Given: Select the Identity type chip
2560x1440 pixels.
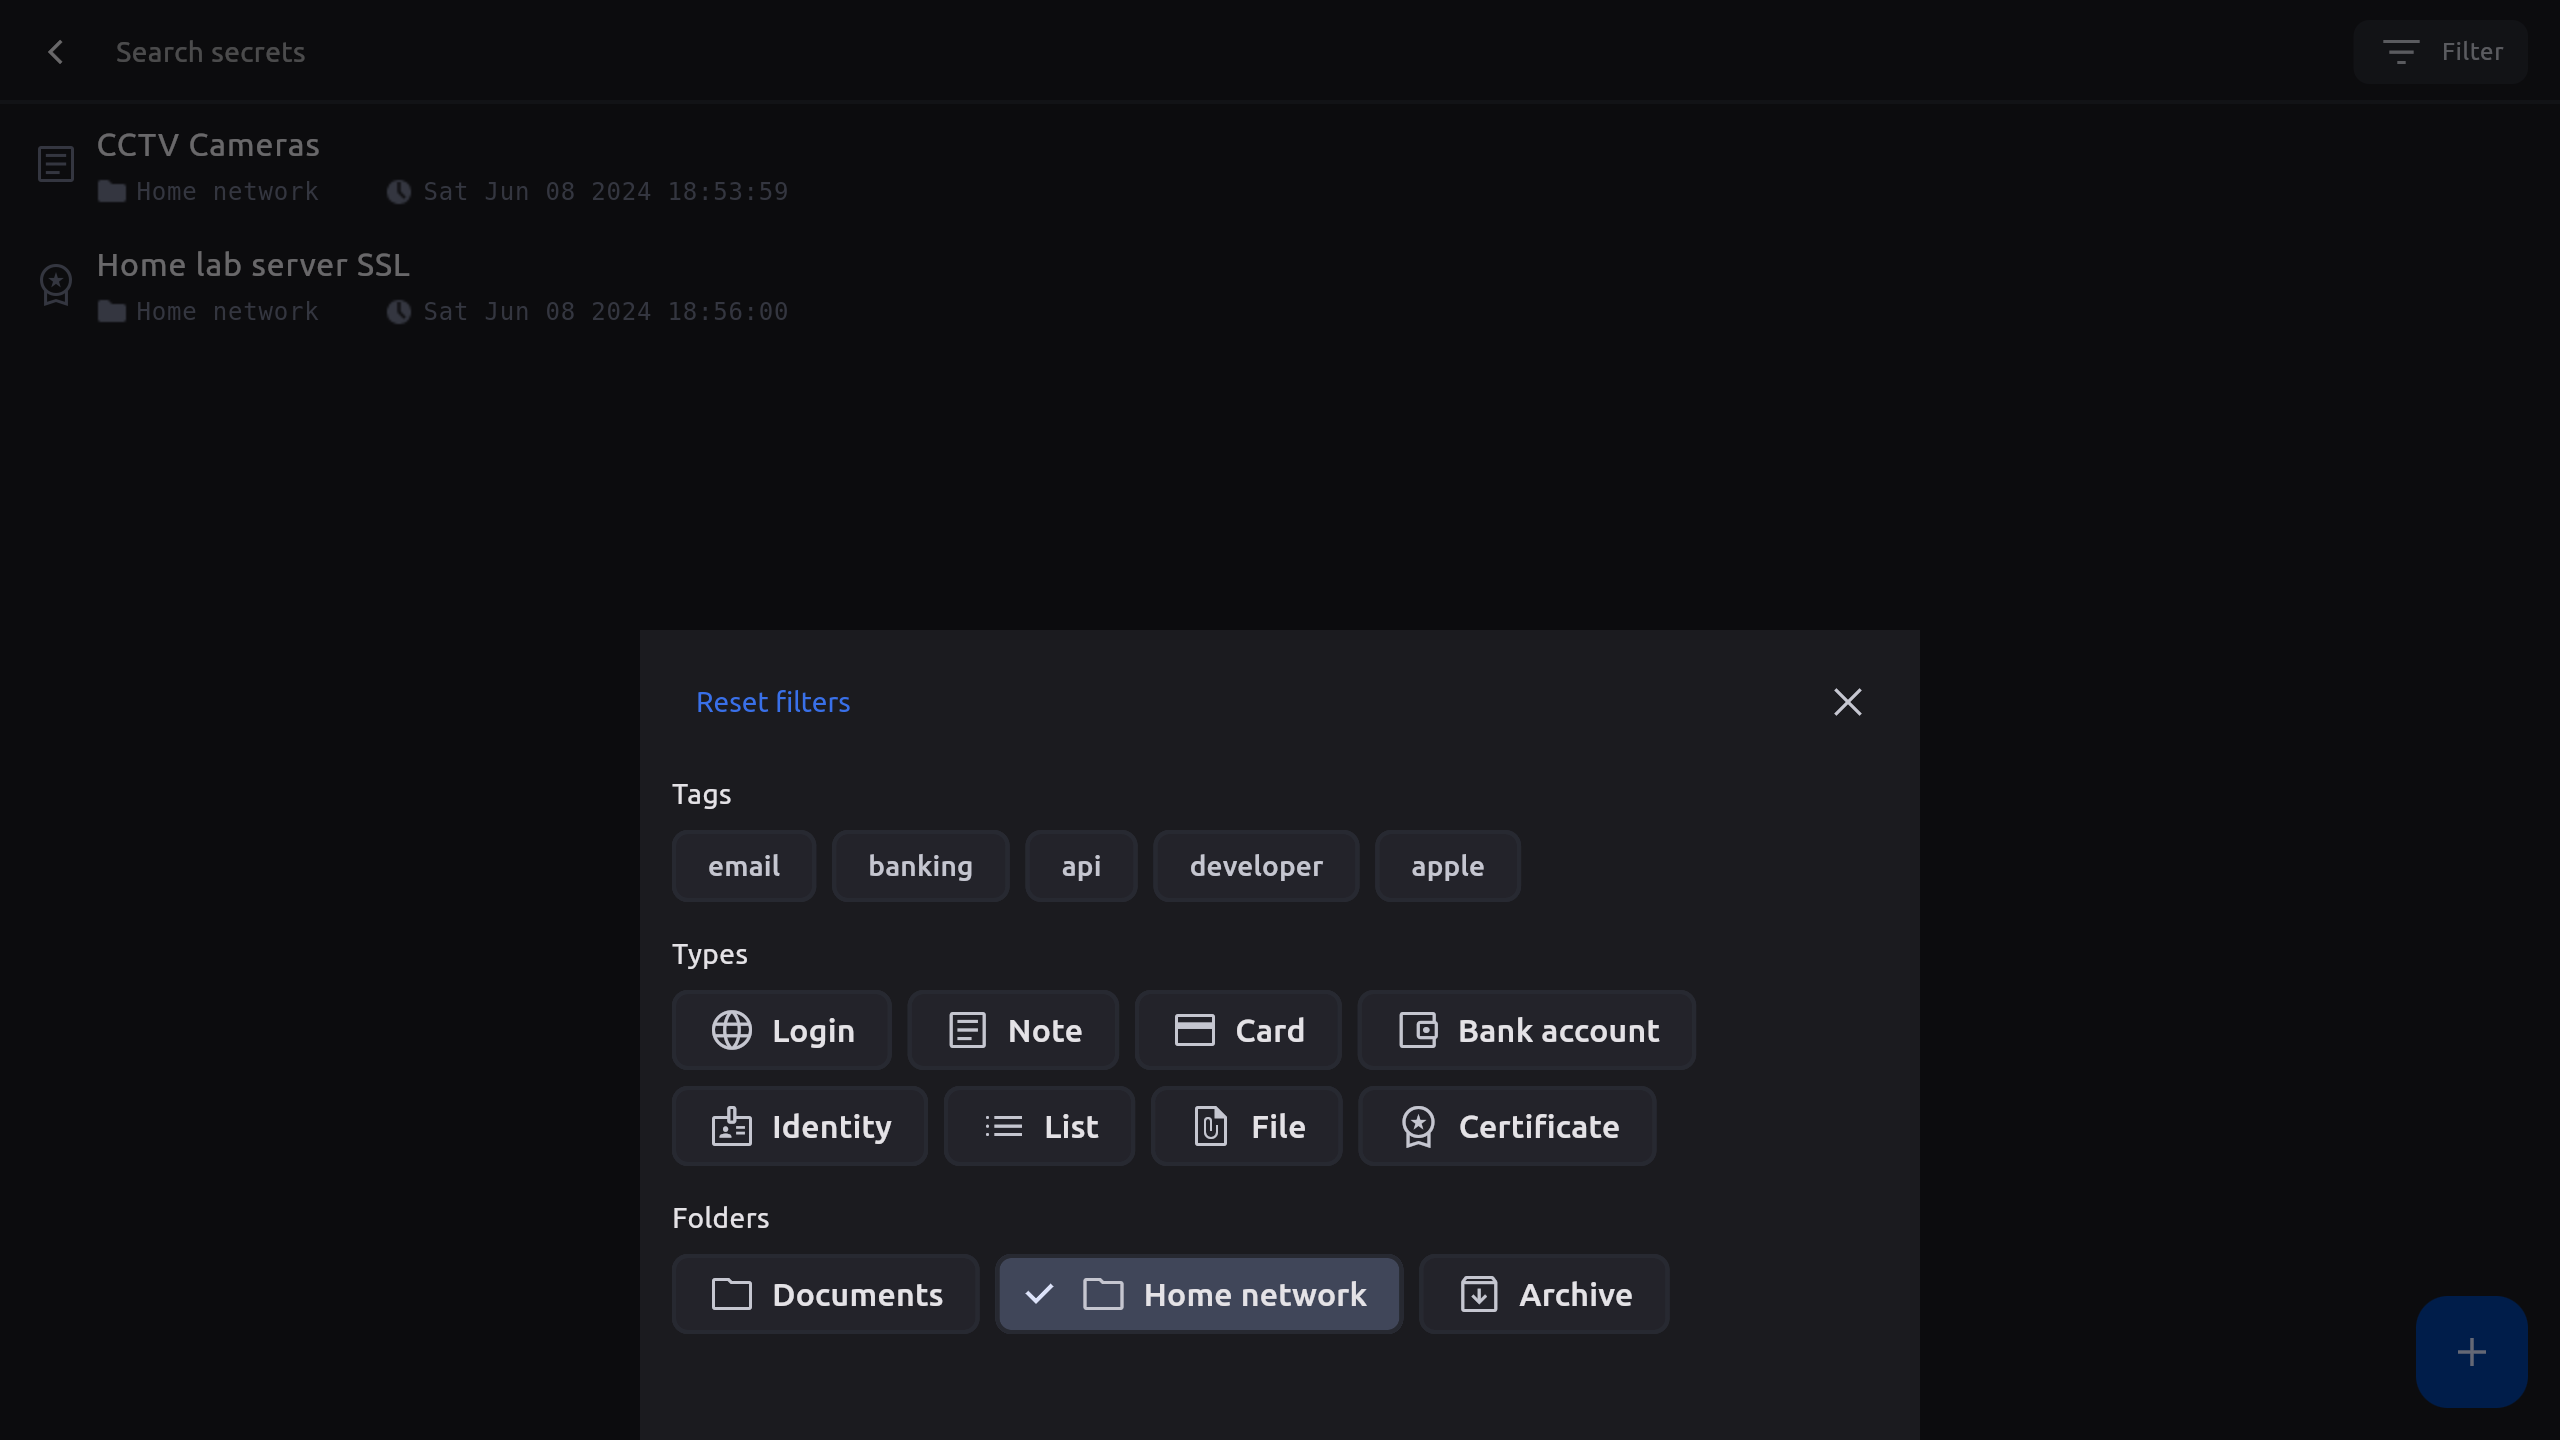Looking at the screenshot, I should (800, 1126).
